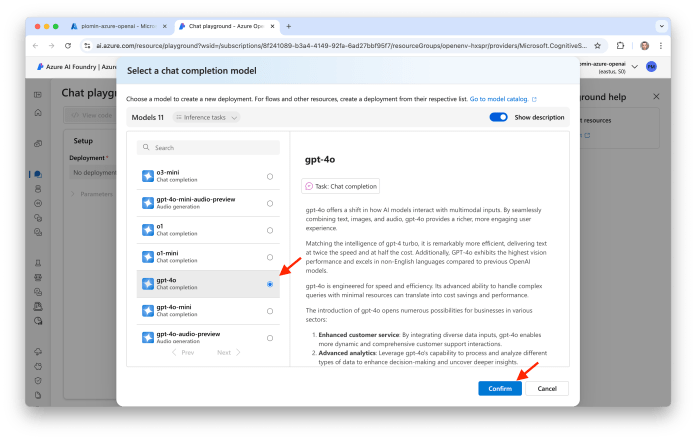Click the browser forward arrow

51,46
